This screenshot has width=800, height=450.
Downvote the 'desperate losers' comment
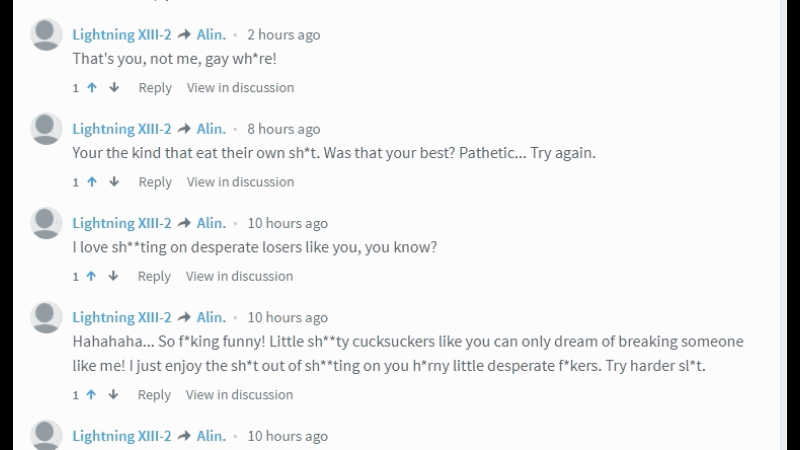coord(114,276)
